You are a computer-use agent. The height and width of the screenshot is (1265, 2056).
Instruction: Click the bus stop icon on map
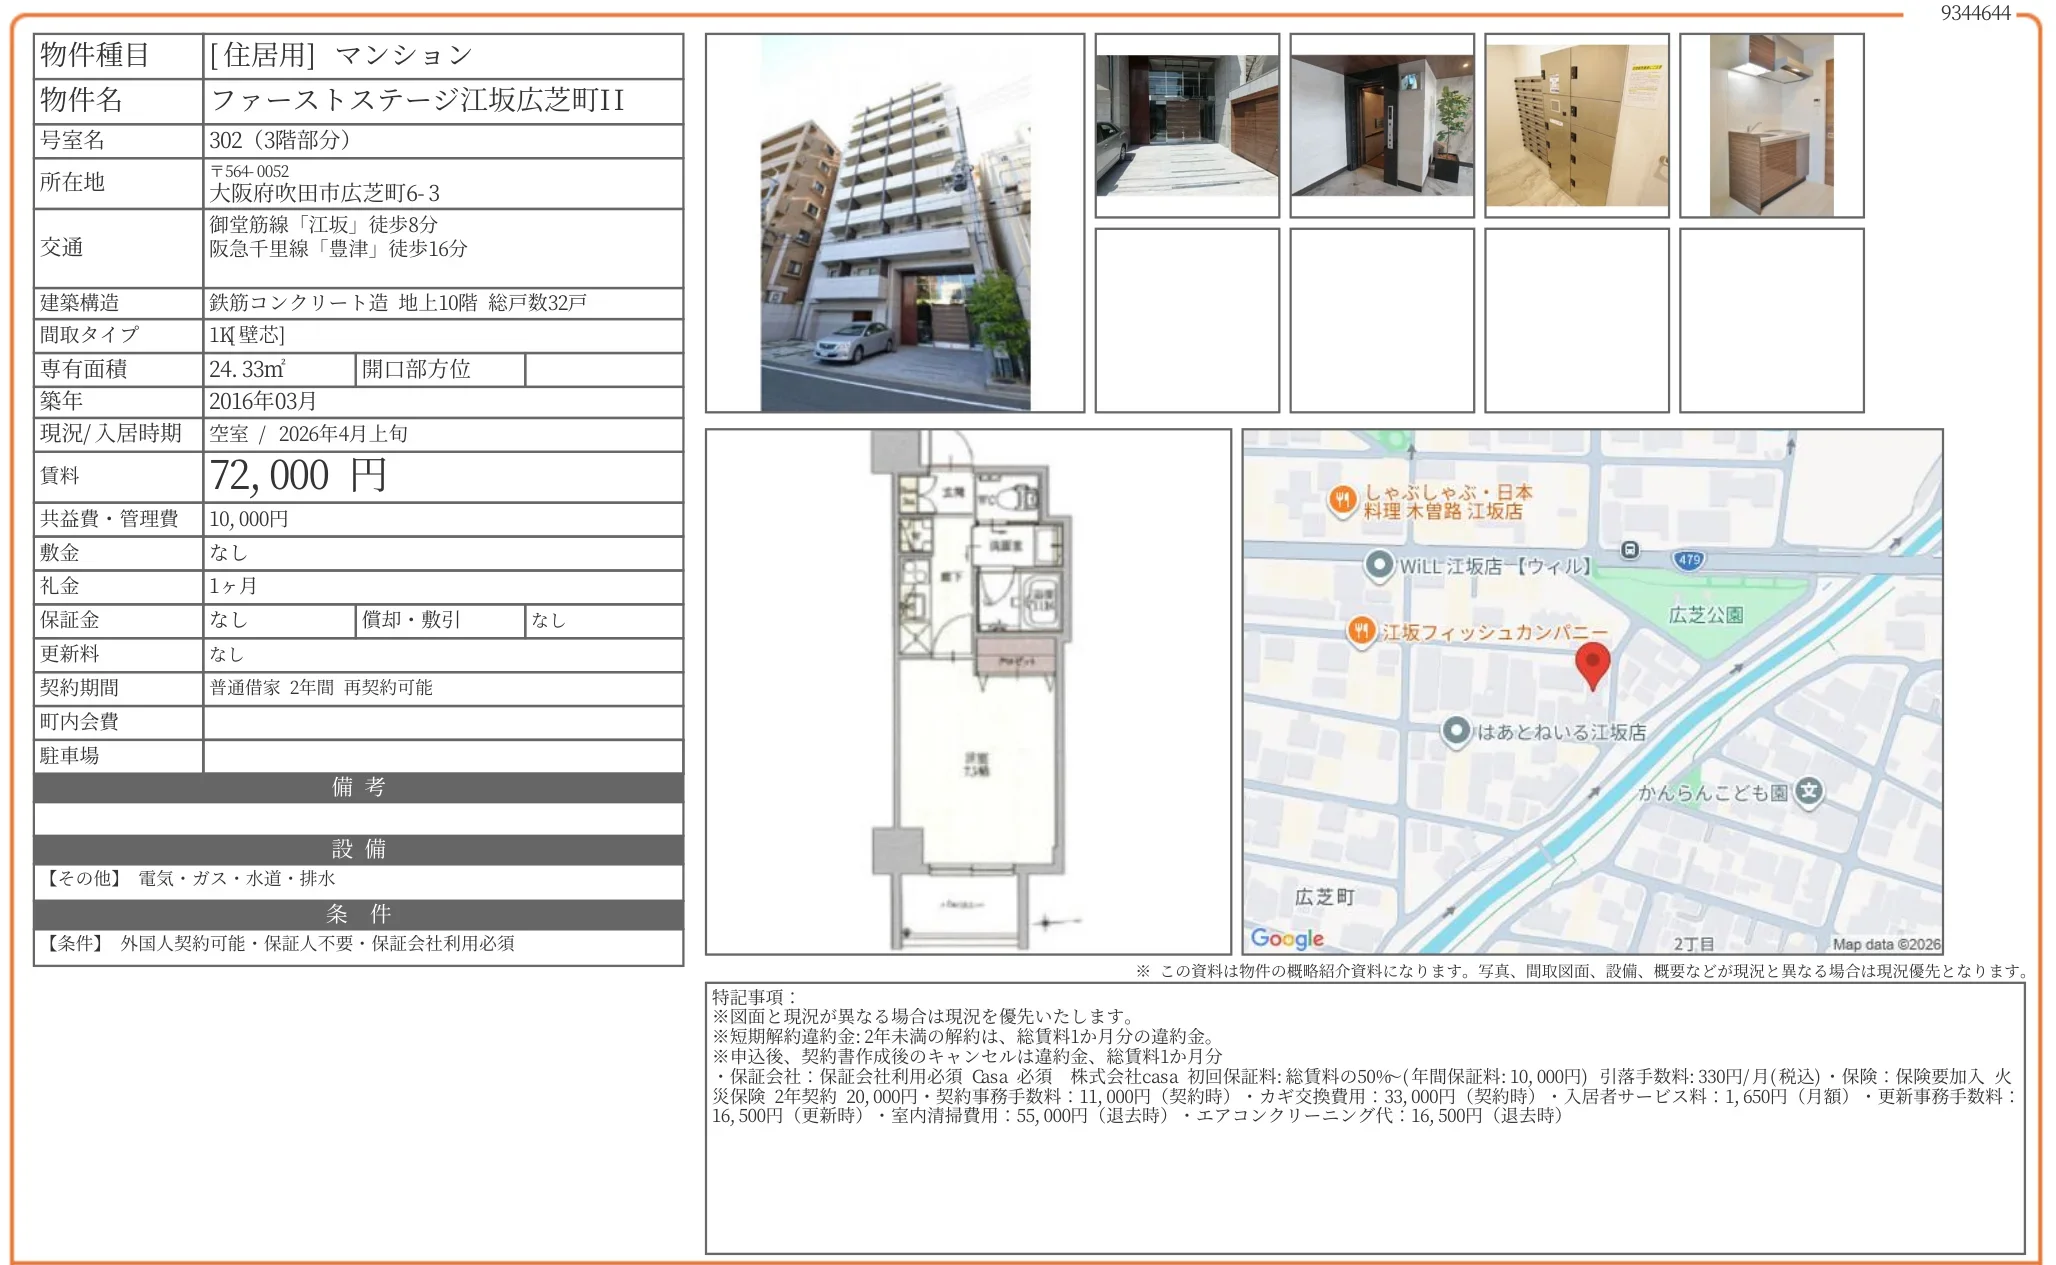pyautogui.click(x=1630, y=550)
